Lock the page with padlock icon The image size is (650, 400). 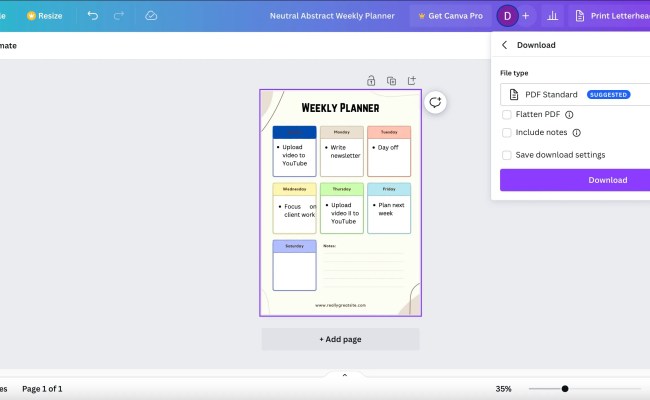pyautogui.click(x=371, y=80)
